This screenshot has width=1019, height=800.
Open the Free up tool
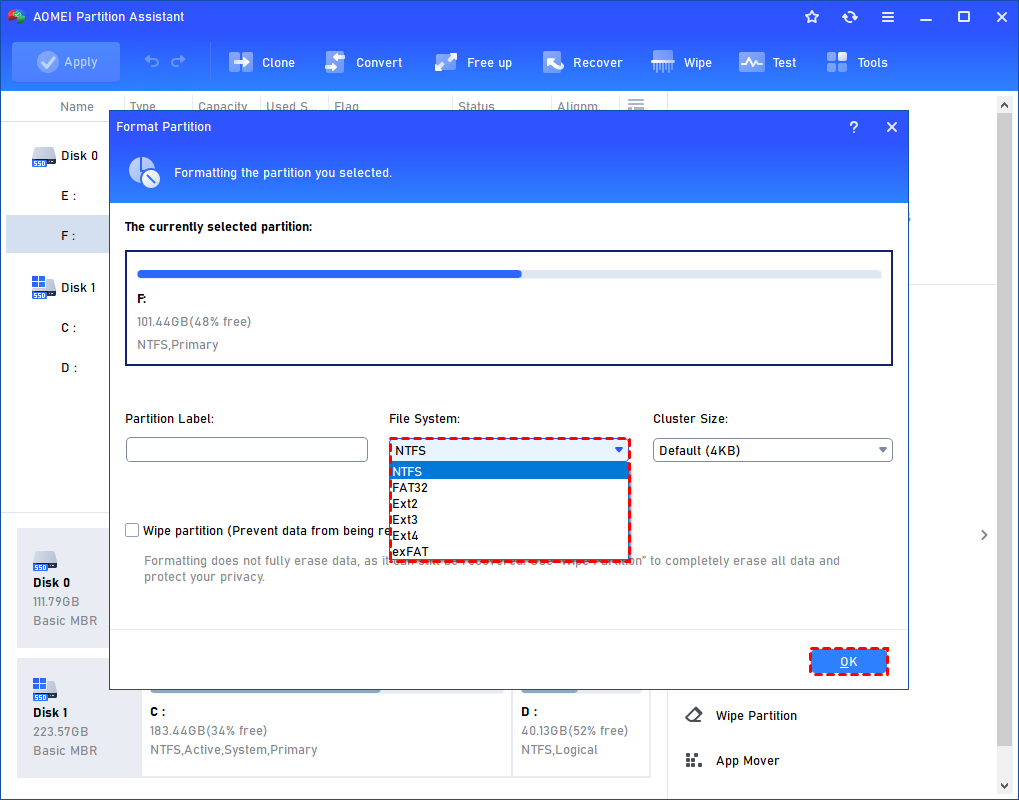tap(473, 62)
